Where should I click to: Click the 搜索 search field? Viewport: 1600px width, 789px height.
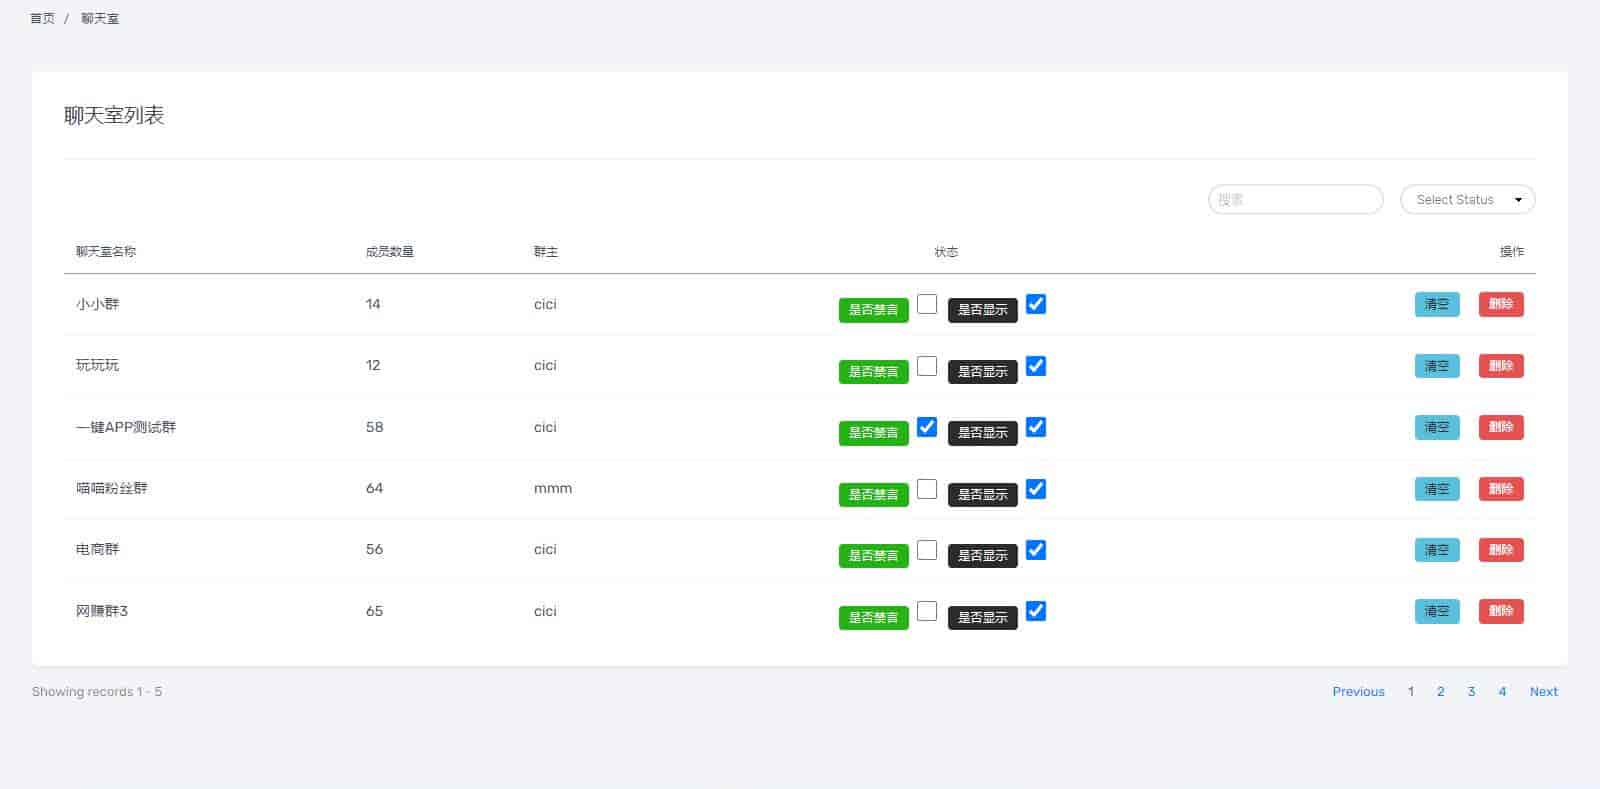(x=1295, y=200)
